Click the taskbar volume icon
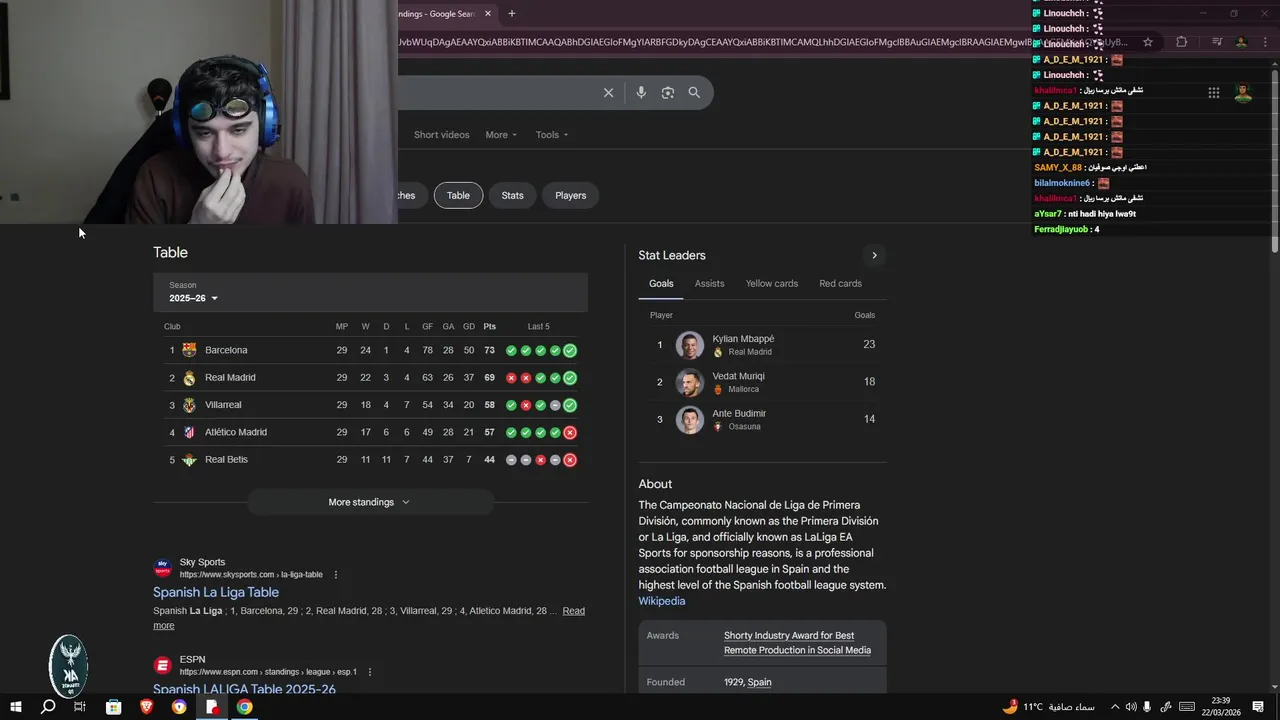 (x=1131, y=707)
